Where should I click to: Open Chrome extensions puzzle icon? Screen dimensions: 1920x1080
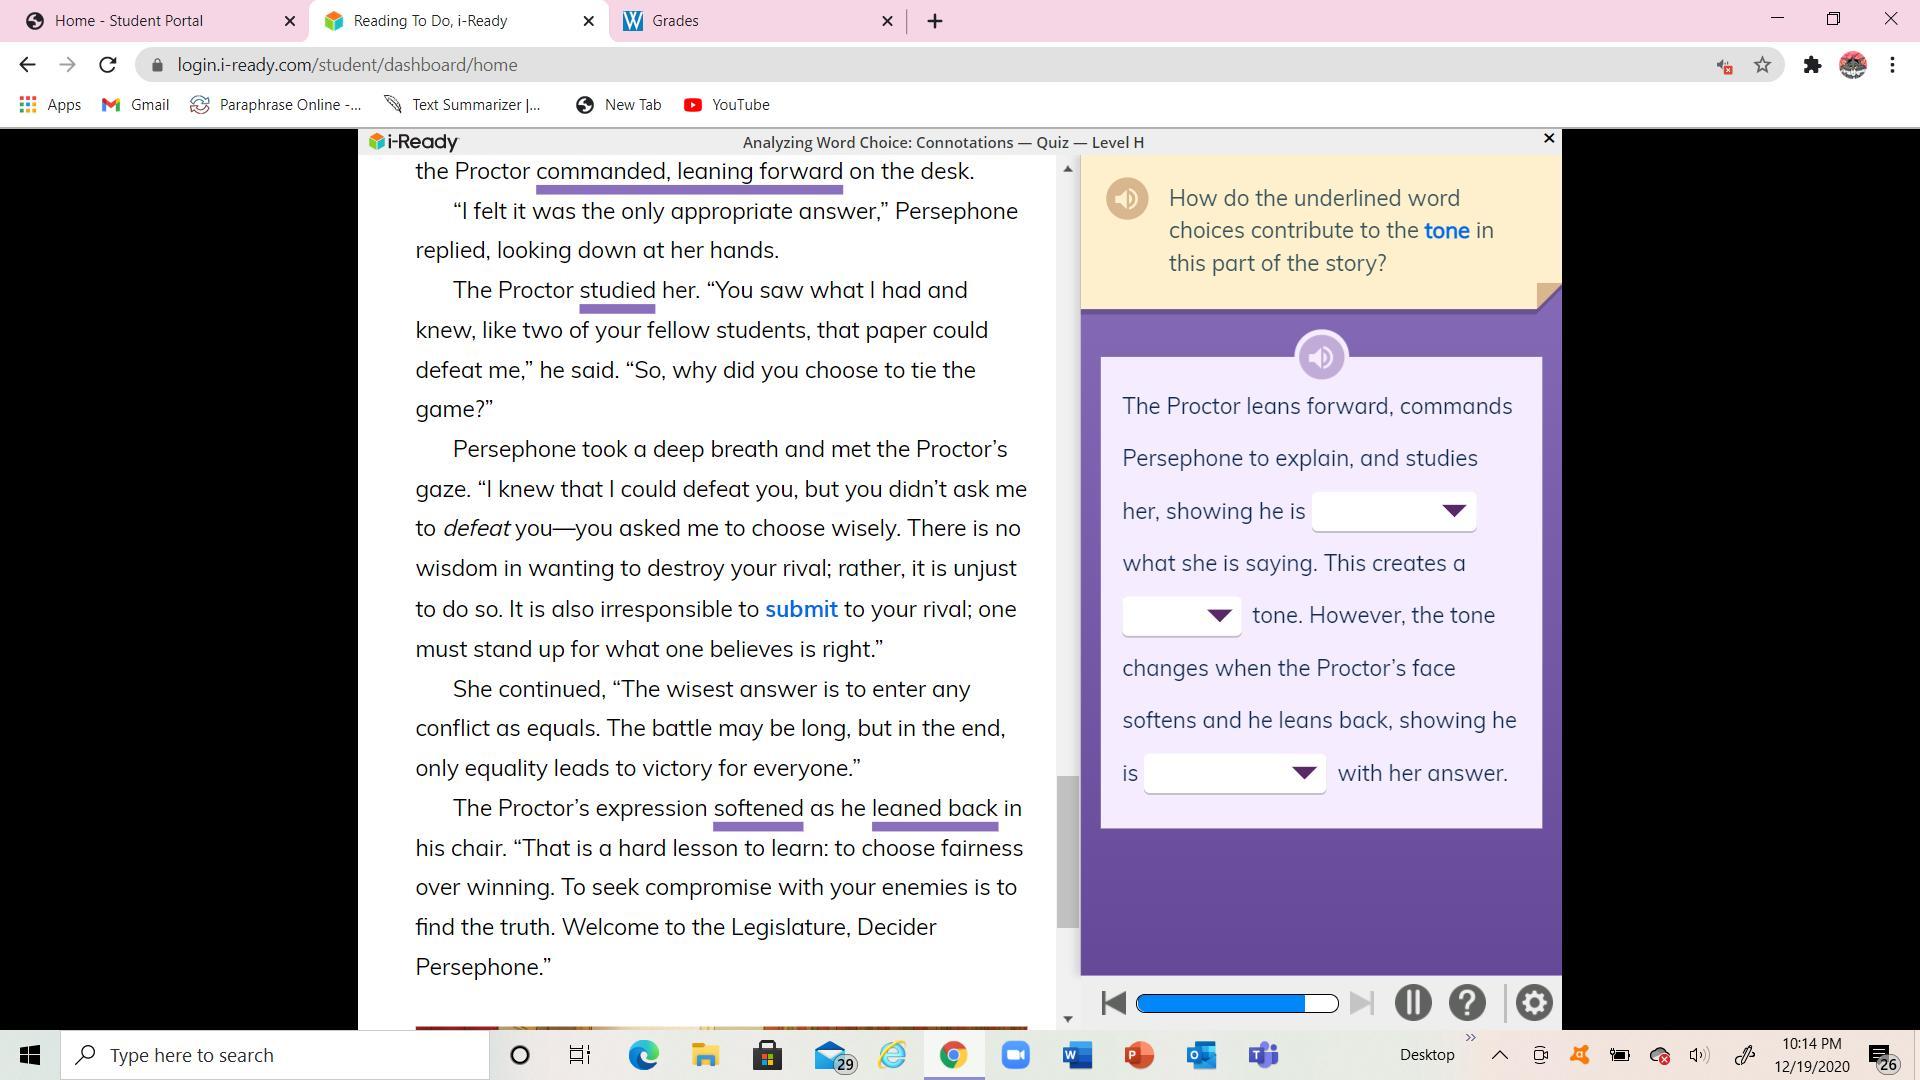click(1811, 65)
